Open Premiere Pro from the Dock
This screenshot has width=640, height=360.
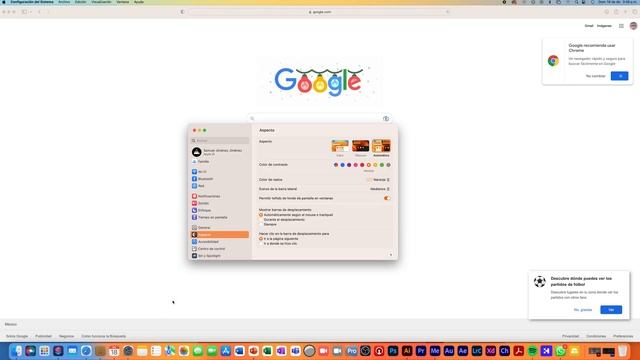pyautogui.click(x=421, y=351)
